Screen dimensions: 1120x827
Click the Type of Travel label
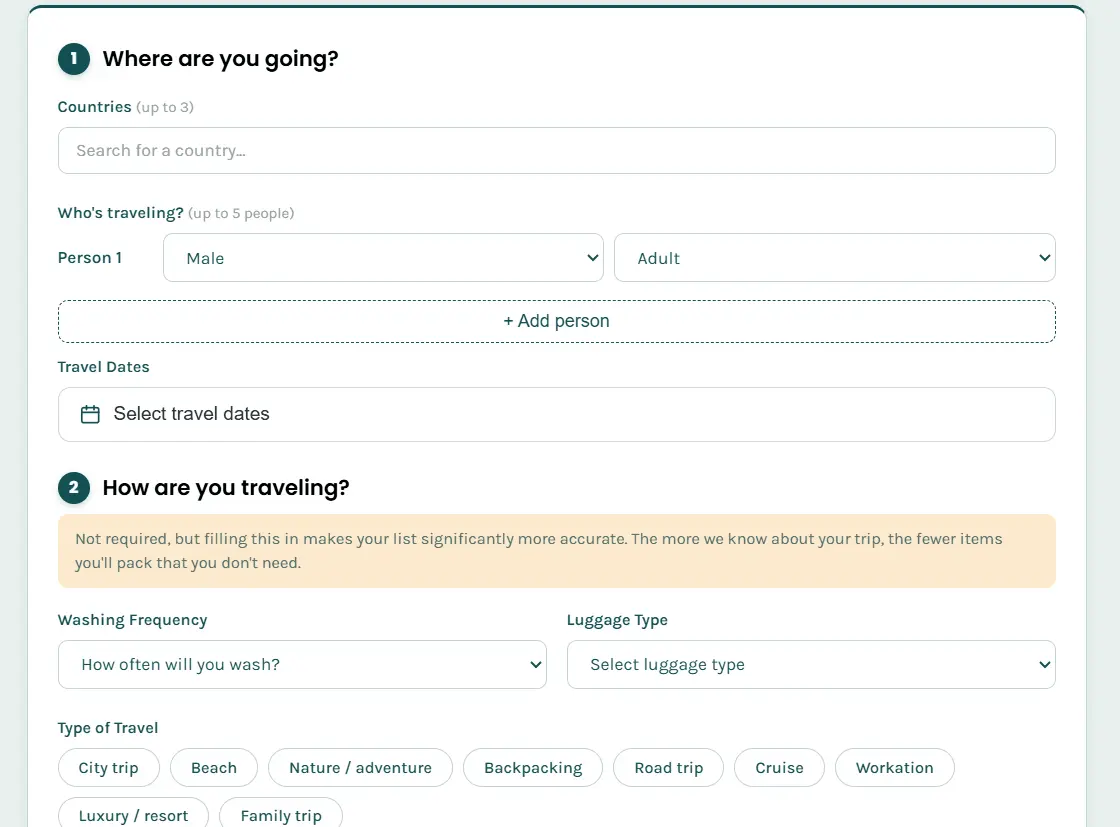(108, 728)
